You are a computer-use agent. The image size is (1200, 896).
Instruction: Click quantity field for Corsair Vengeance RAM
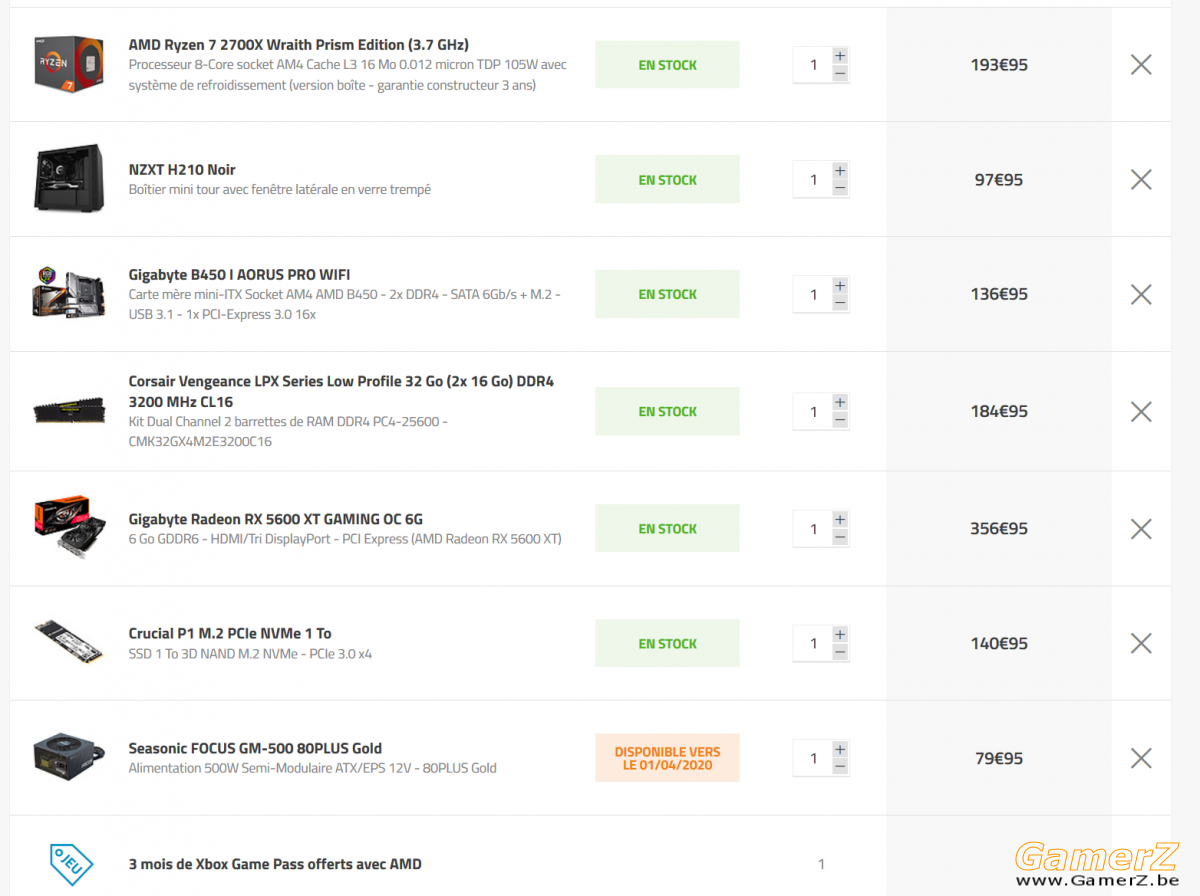(x=813, y=411)
